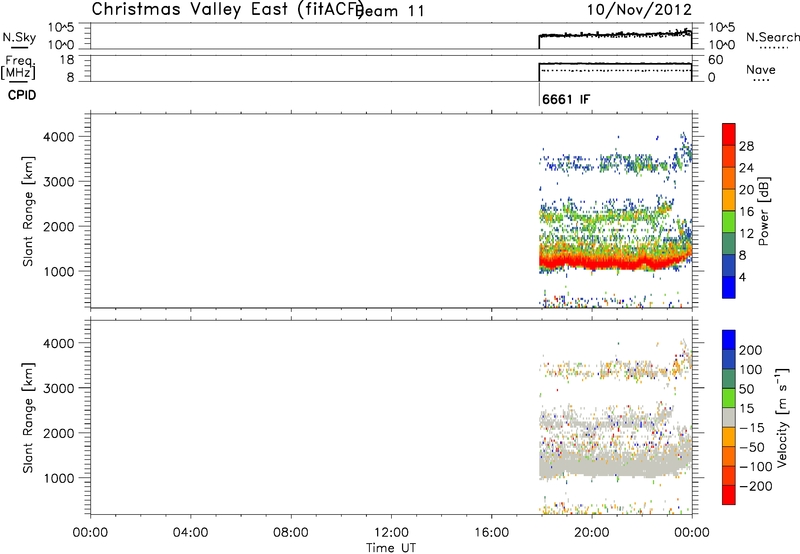
Task: Click the date 10/Nov/2012
Action: tap(639, 10)
